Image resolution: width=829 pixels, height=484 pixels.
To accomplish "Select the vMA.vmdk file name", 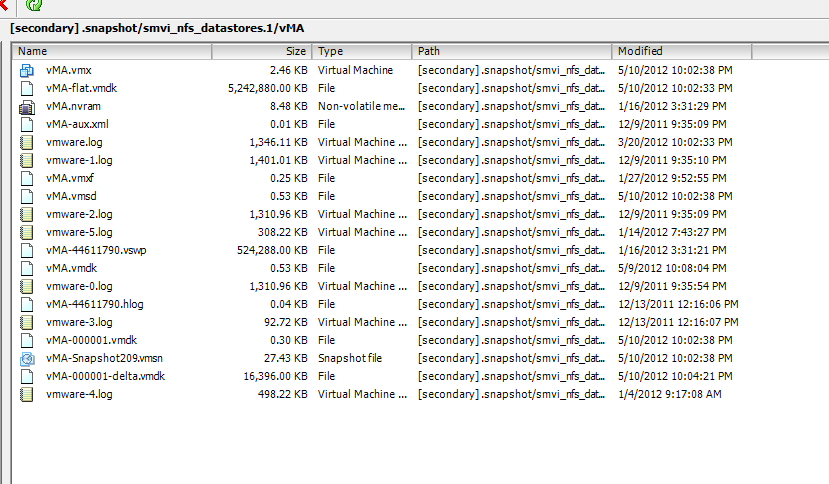I will pos(70,268).
